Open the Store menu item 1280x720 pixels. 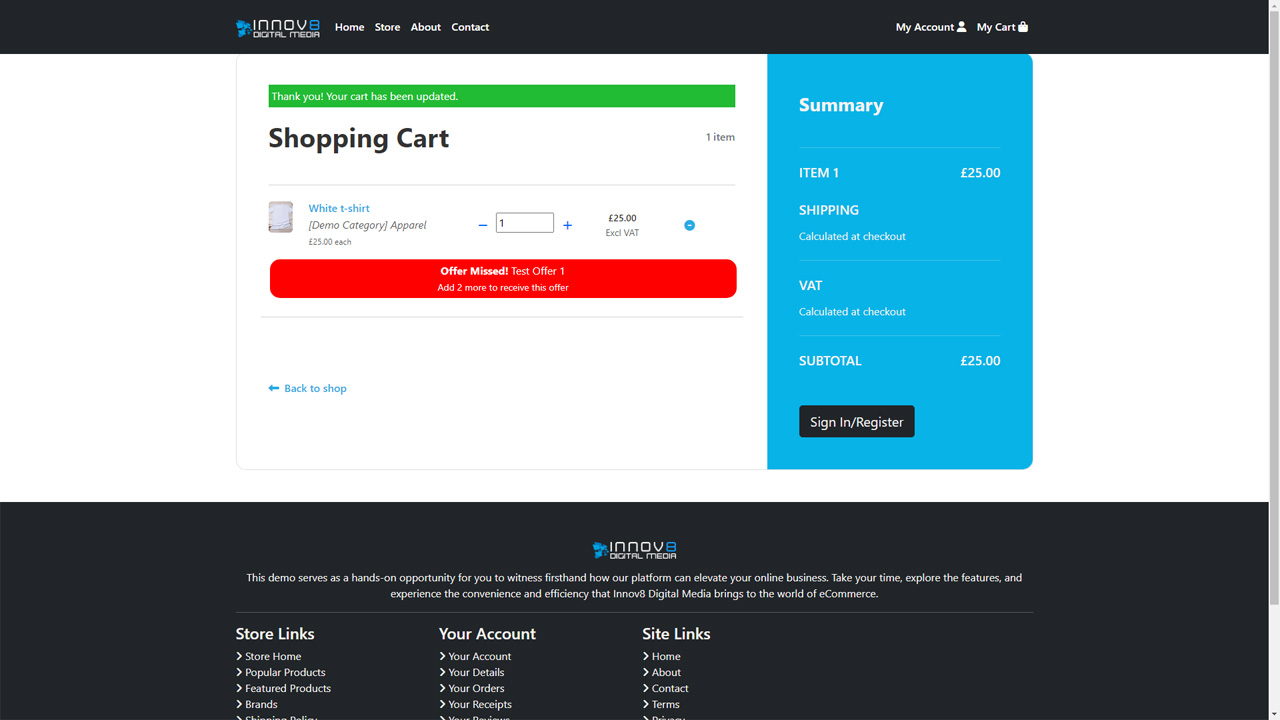pos(387,27)
